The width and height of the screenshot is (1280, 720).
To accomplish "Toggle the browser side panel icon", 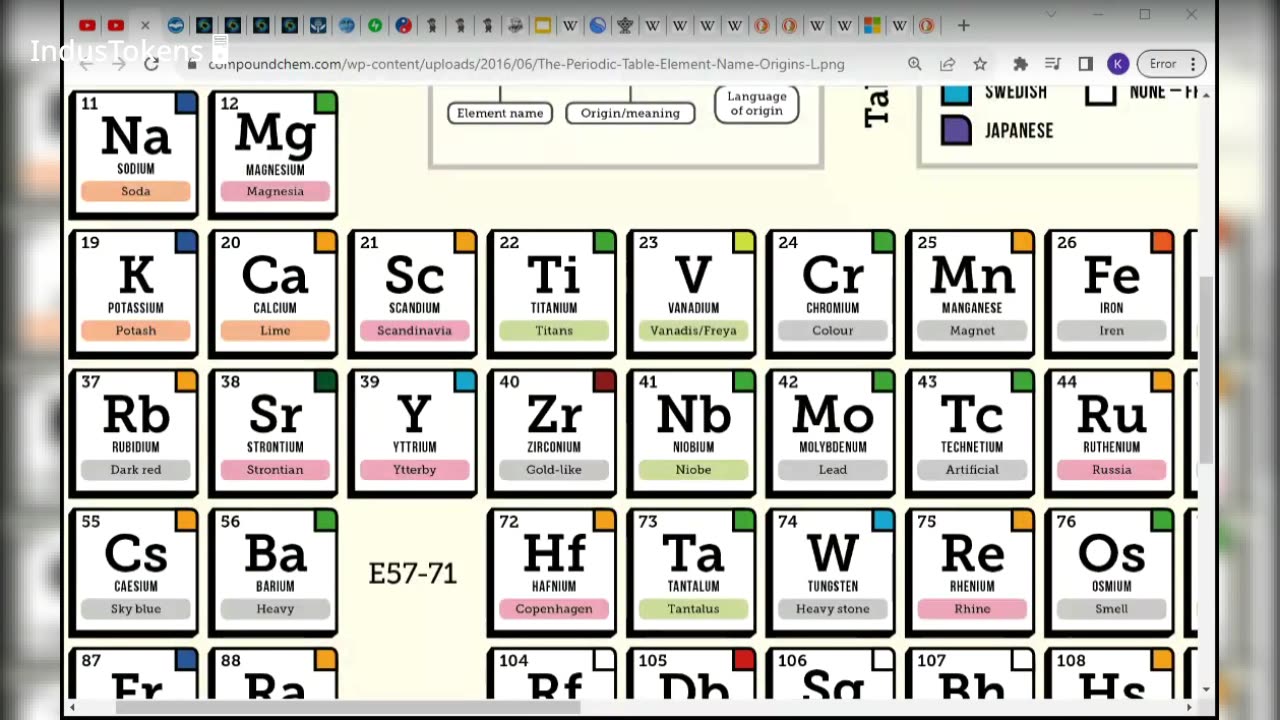I will (x=1085, y=64).
